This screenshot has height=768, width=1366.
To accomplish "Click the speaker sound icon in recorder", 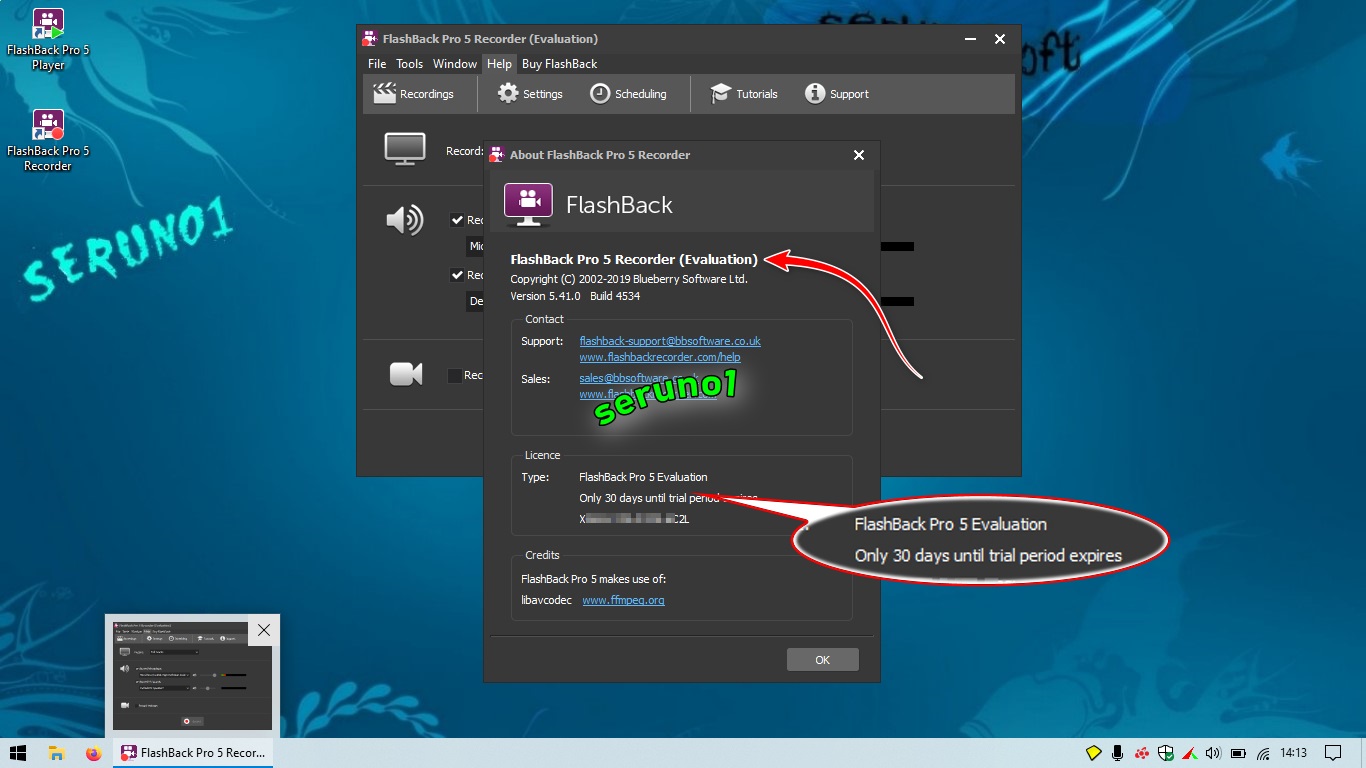I will [405, 220].
